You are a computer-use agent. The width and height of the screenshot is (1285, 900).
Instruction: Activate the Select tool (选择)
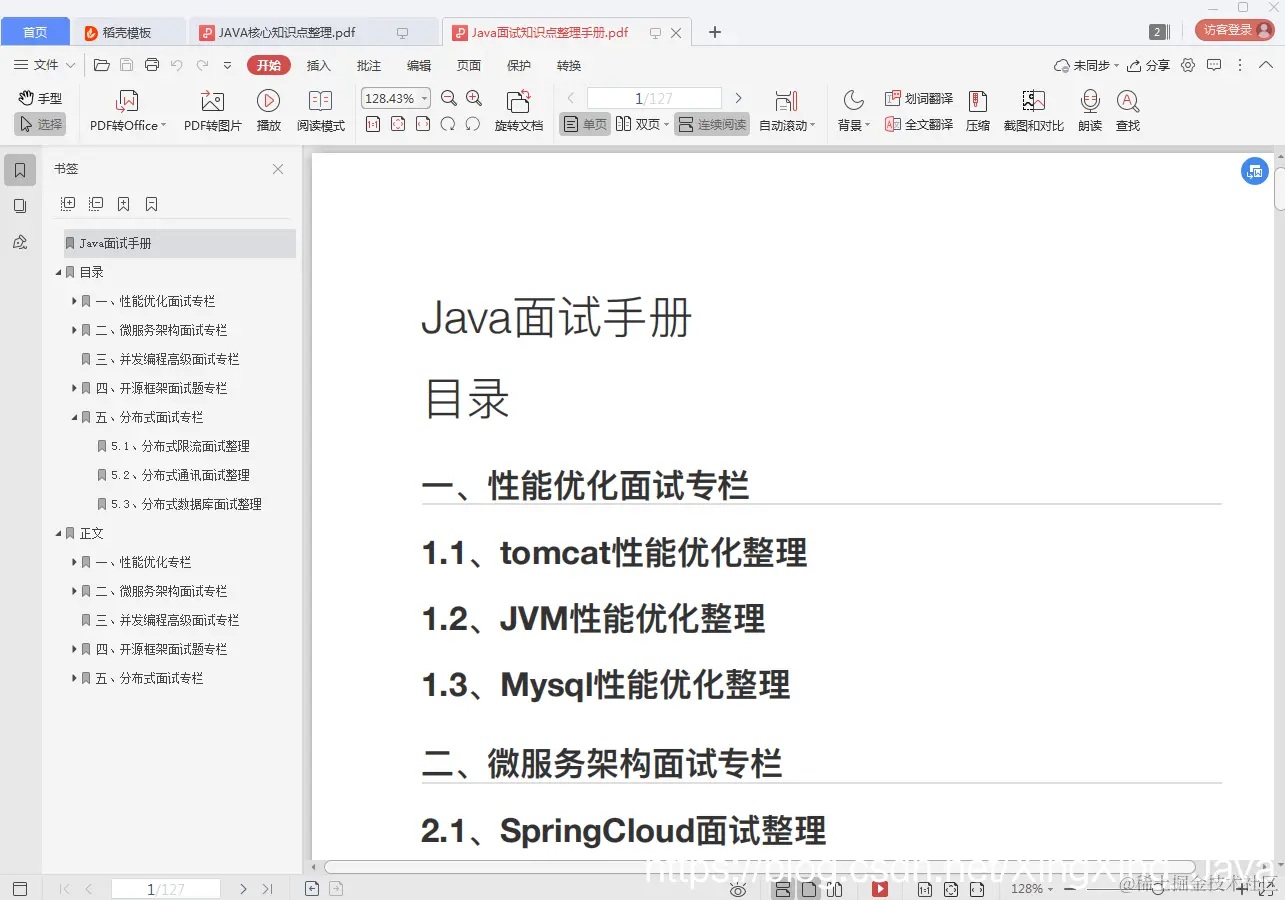tap(40, 124)
